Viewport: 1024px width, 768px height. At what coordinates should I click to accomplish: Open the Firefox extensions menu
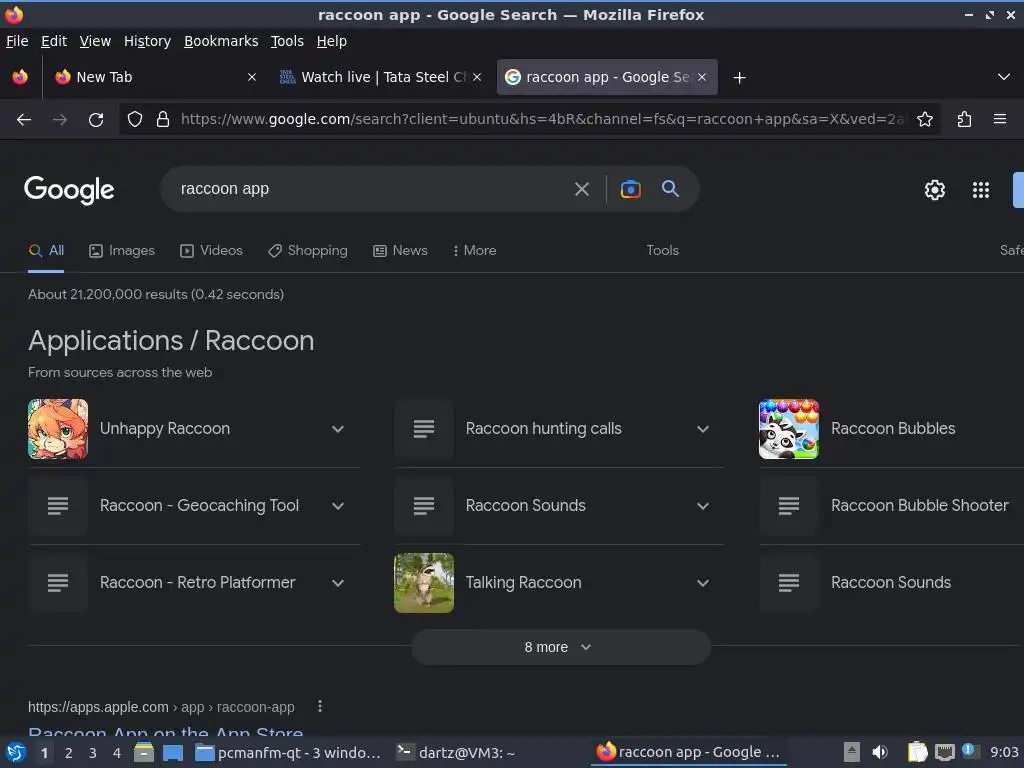pyautogui.click(x=964, y=120)
